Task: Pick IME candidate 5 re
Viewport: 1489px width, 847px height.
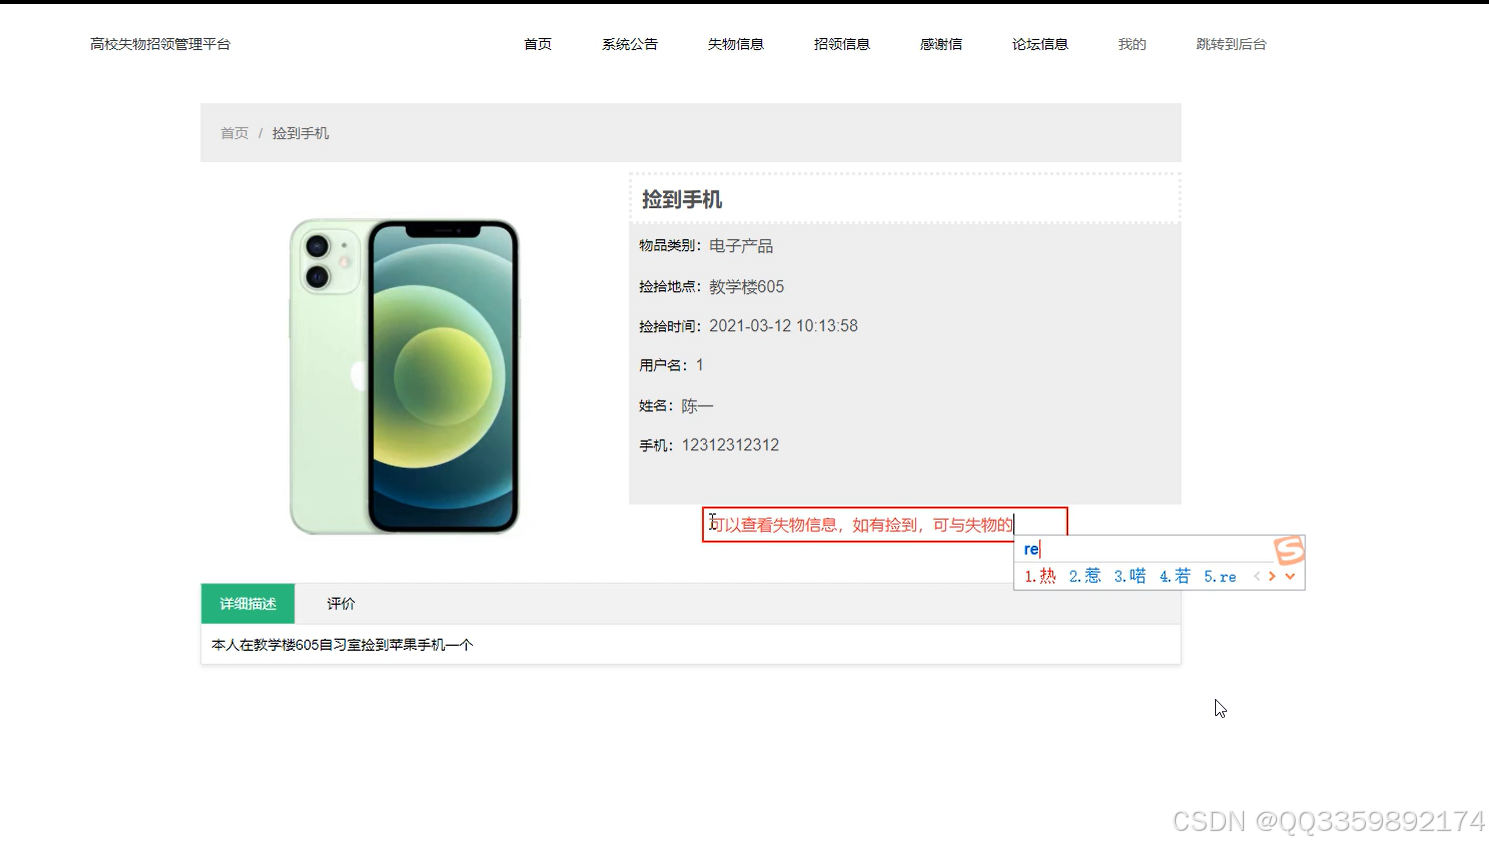Action: [1220, 576]
